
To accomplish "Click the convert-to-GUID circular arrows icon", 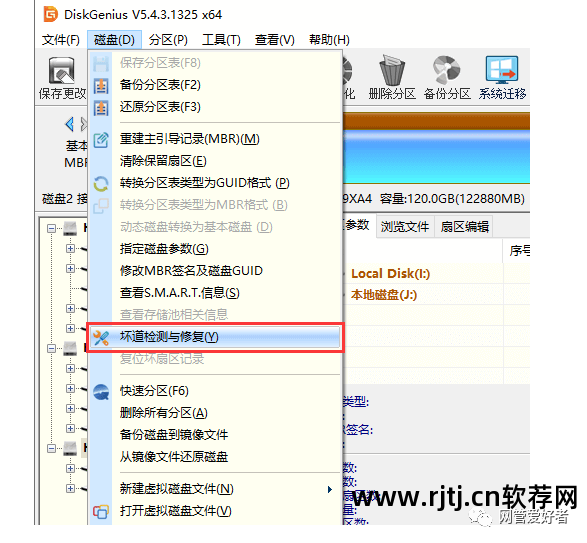I will pos(101,184).
